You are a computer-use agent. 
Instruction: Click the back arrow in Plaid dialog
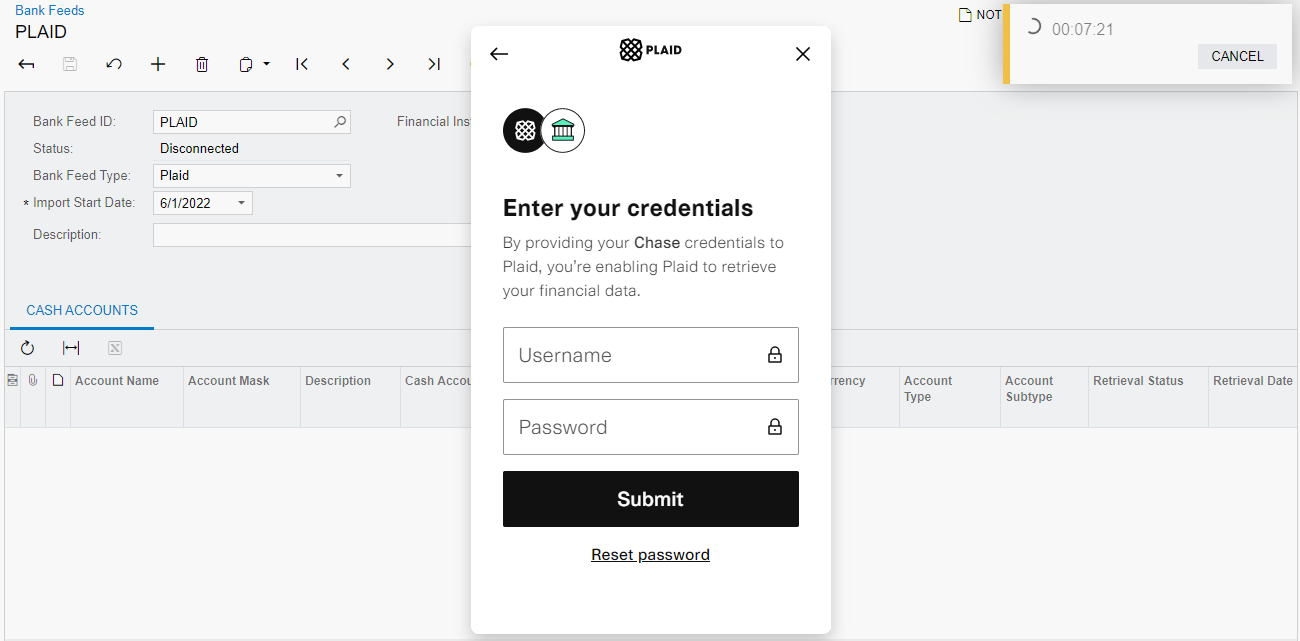tap(499, 54)
